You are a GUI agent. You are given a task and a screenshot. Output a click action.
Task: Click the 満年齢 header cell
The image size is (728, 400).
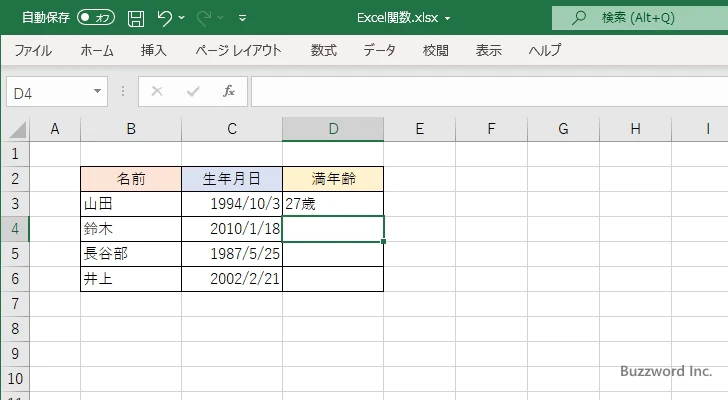[x=333, y=179]
